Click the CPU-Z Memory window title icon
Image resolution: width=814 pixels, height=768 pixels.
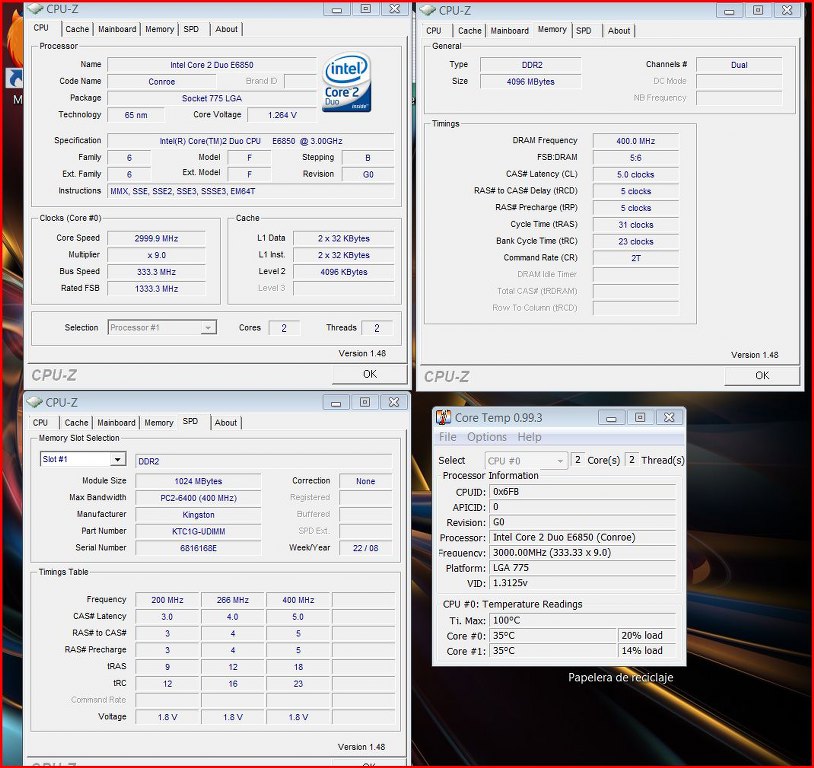coord(428,10)
